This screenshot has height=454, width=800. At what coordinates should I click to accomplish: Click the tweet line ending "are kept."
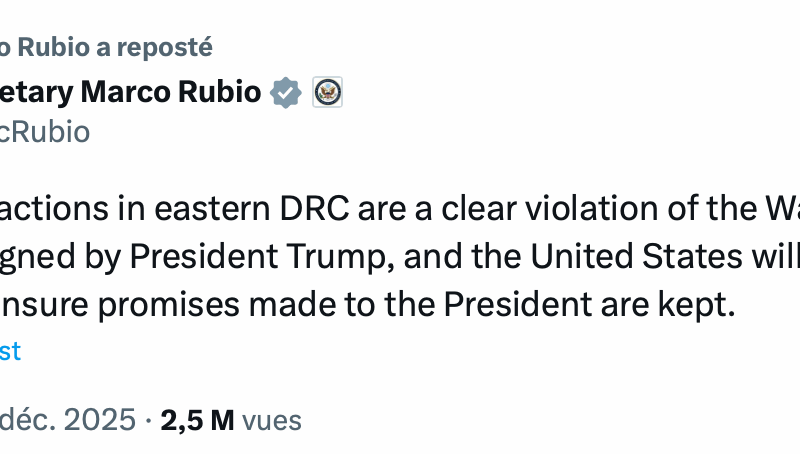click(x=368, y=307)
